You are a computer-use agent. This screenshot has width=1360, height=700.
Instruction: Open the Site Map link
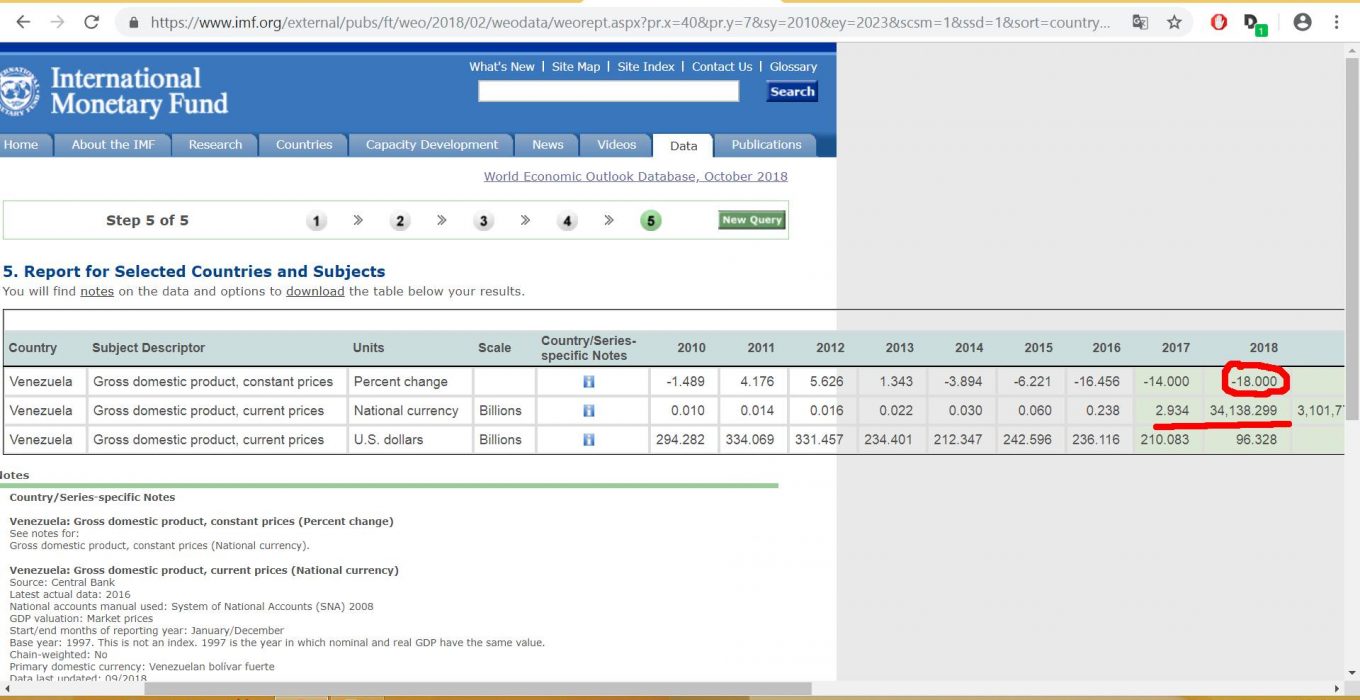pos(576,67)
